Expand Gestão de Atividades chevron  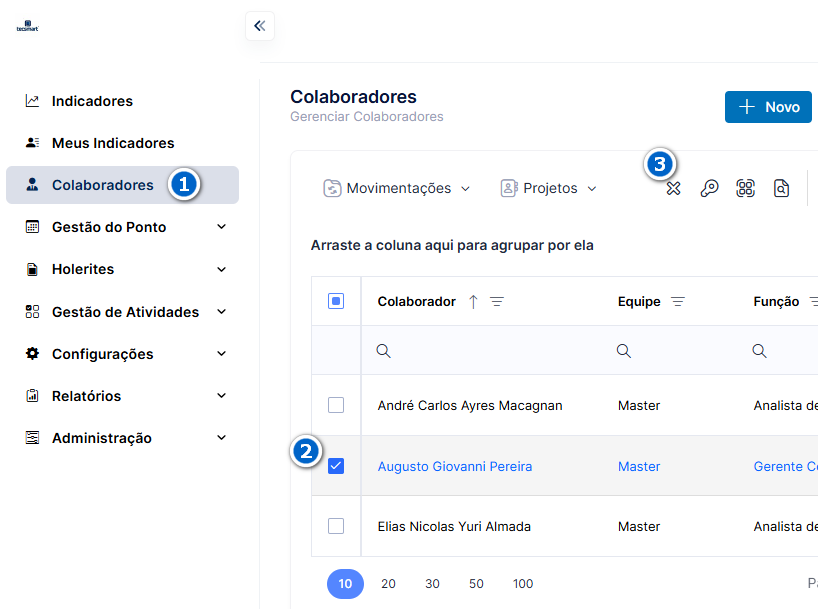tap(222, 312)
